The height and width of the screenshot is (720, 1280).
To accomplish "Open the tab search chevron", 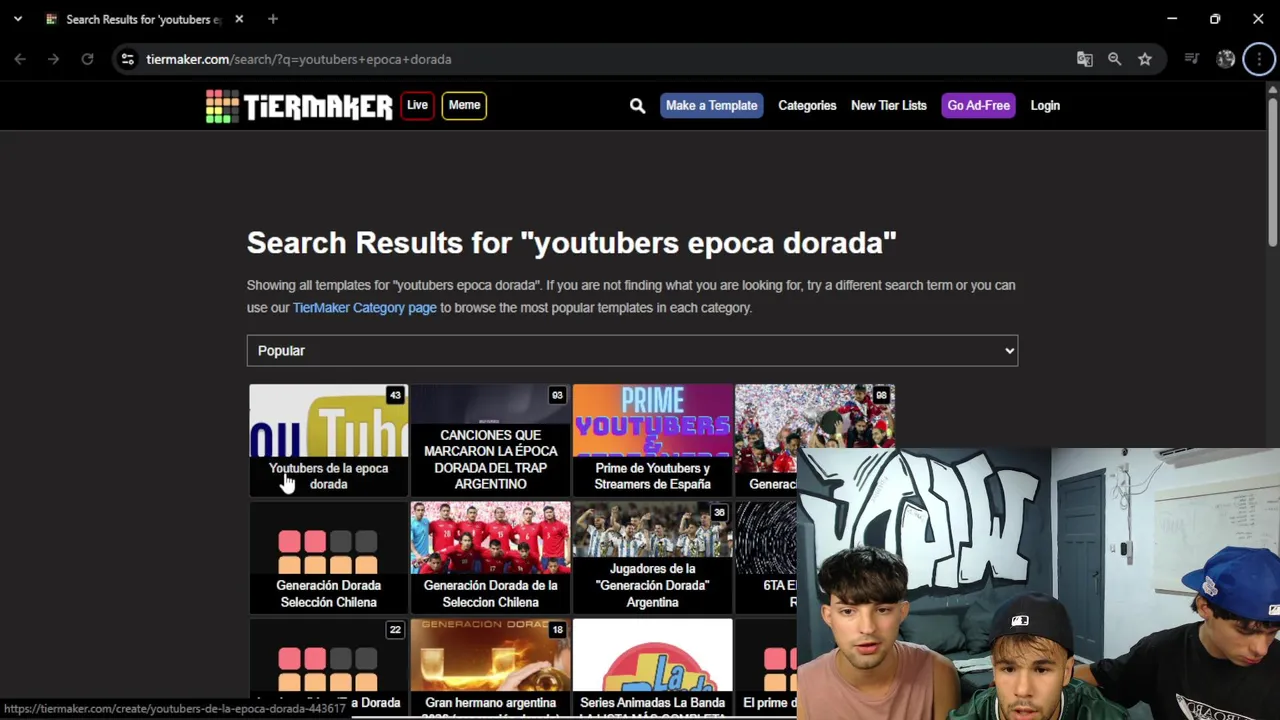I will tap(17, 19).
